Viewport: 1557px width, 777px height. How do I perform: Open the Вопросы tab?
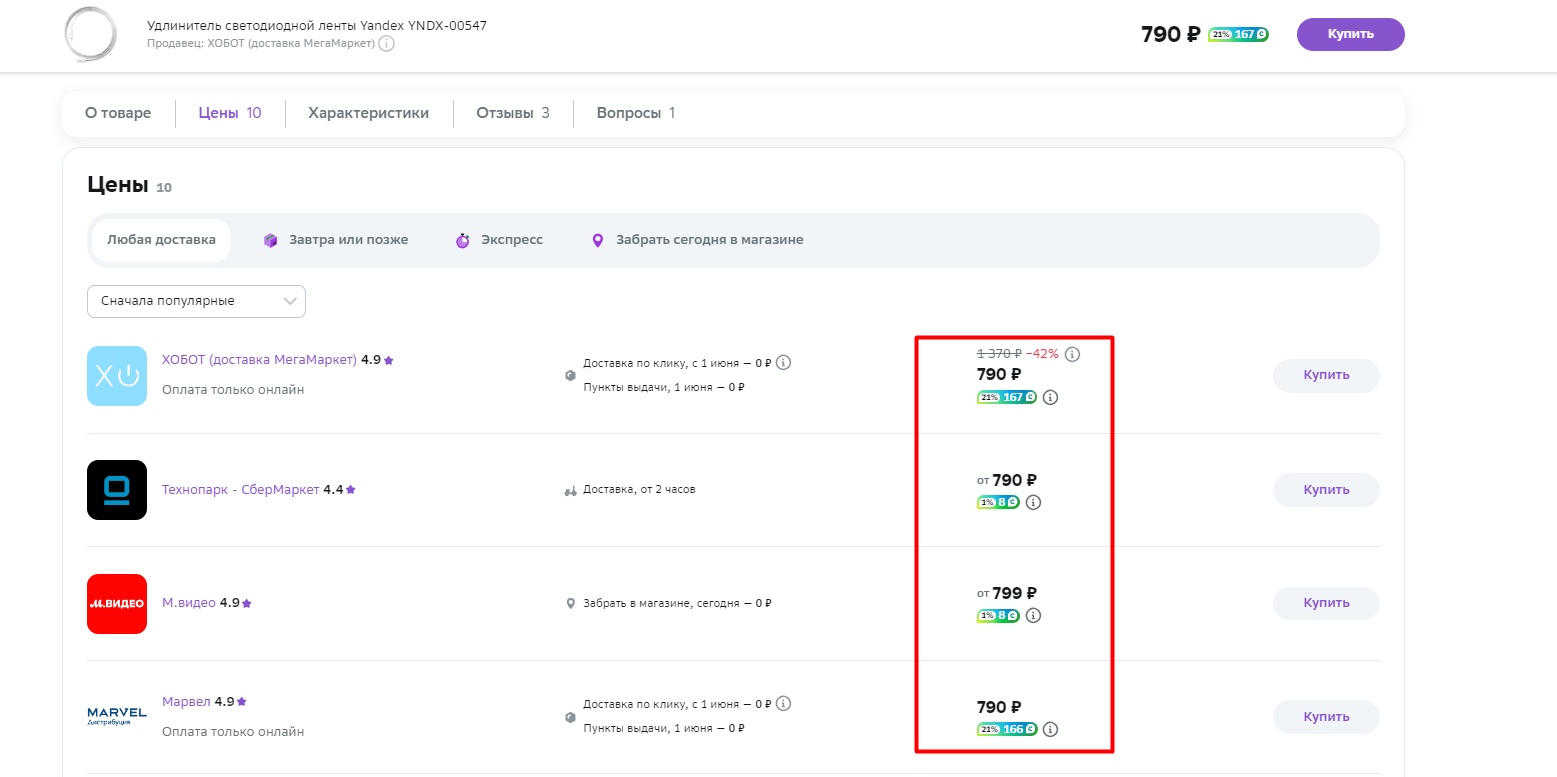tap(636, 113)
